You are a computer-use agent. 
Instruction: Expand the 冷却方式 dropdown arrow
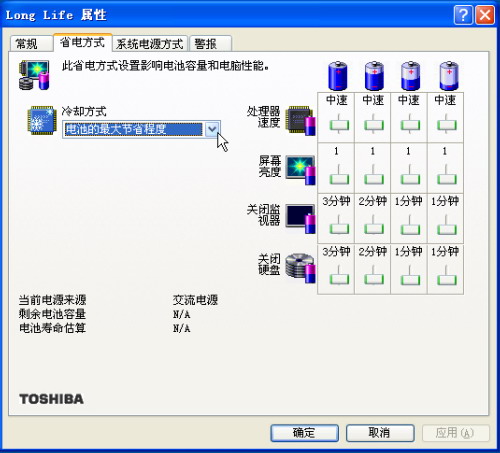click(212, 129)
